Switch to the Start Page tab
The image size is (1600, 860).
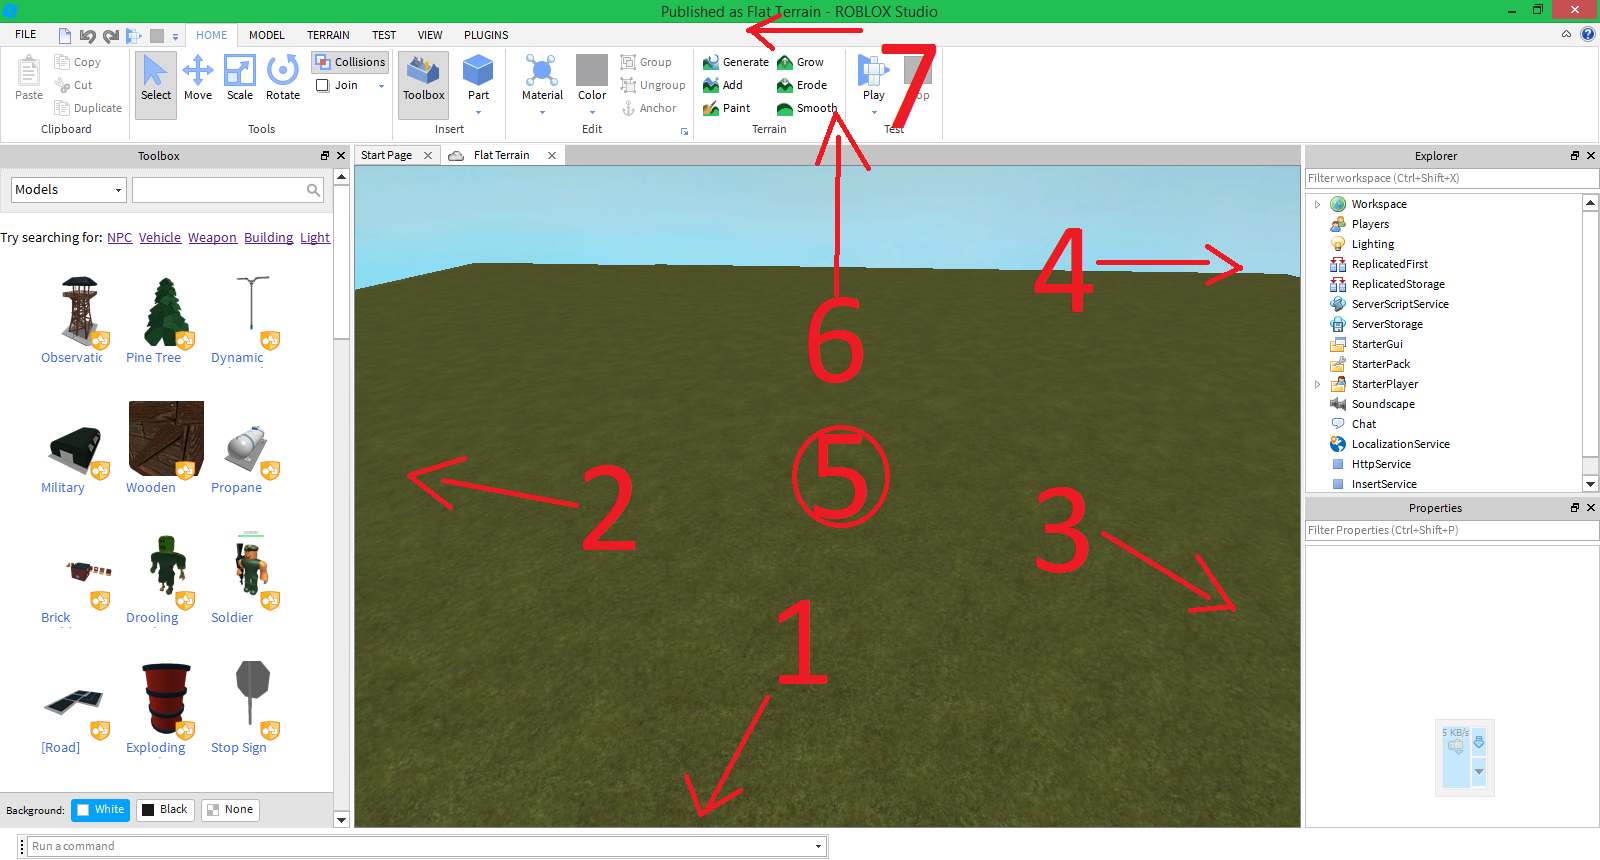[387, 155]
